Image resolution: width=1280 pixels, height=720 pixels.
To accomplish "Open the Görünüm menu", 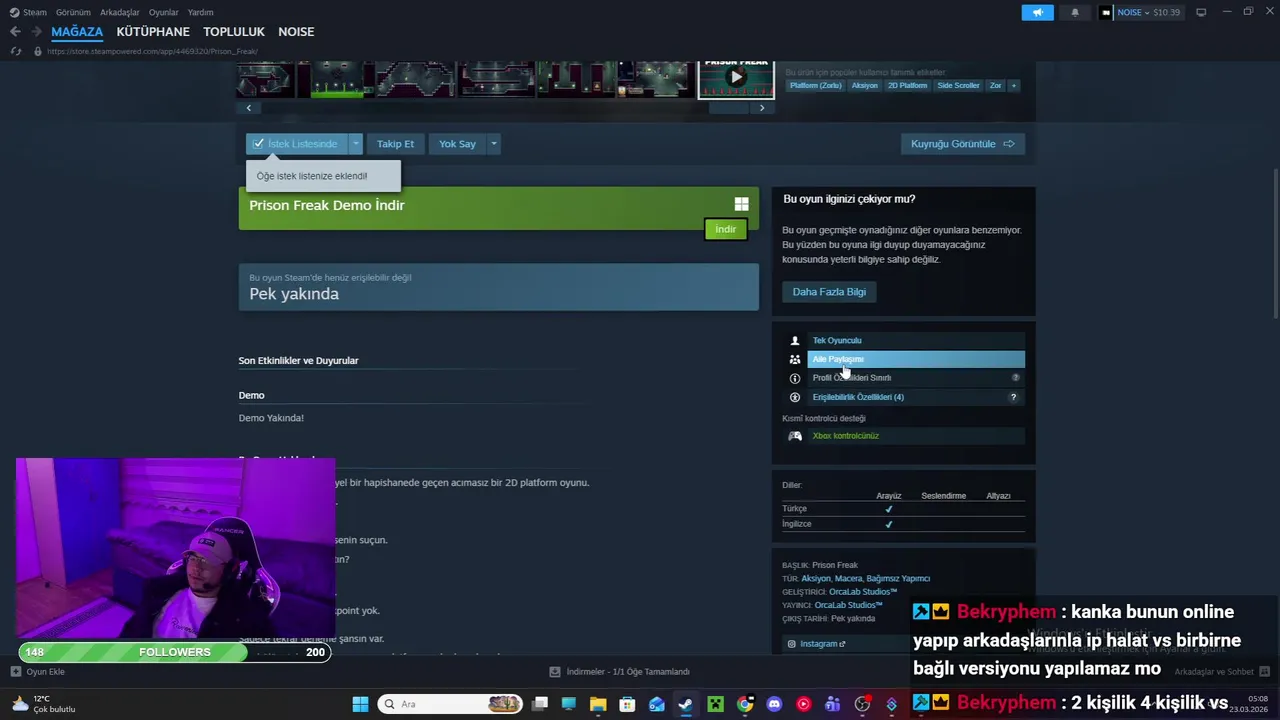I will tap(73, 12).
